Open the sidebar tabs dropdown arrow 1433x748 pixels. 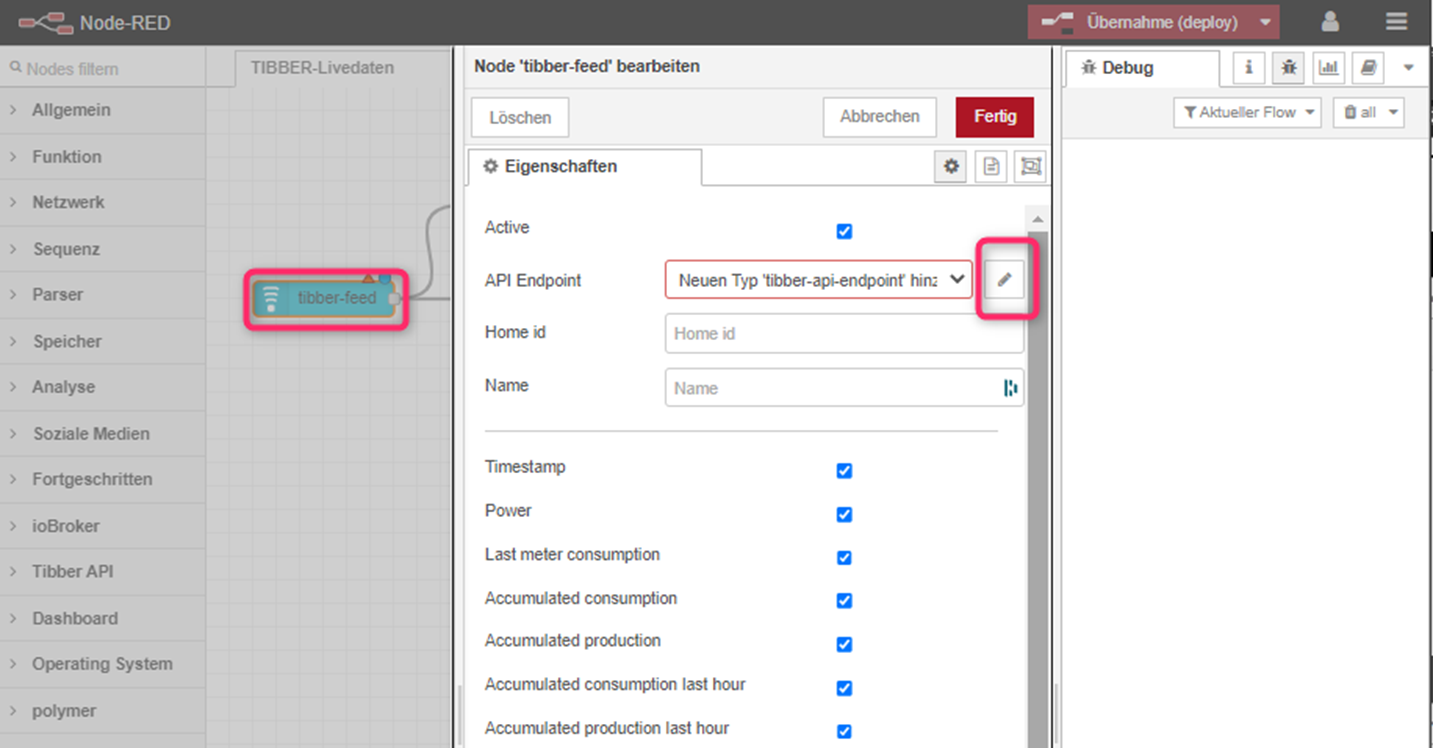(x=1409, y=68)
